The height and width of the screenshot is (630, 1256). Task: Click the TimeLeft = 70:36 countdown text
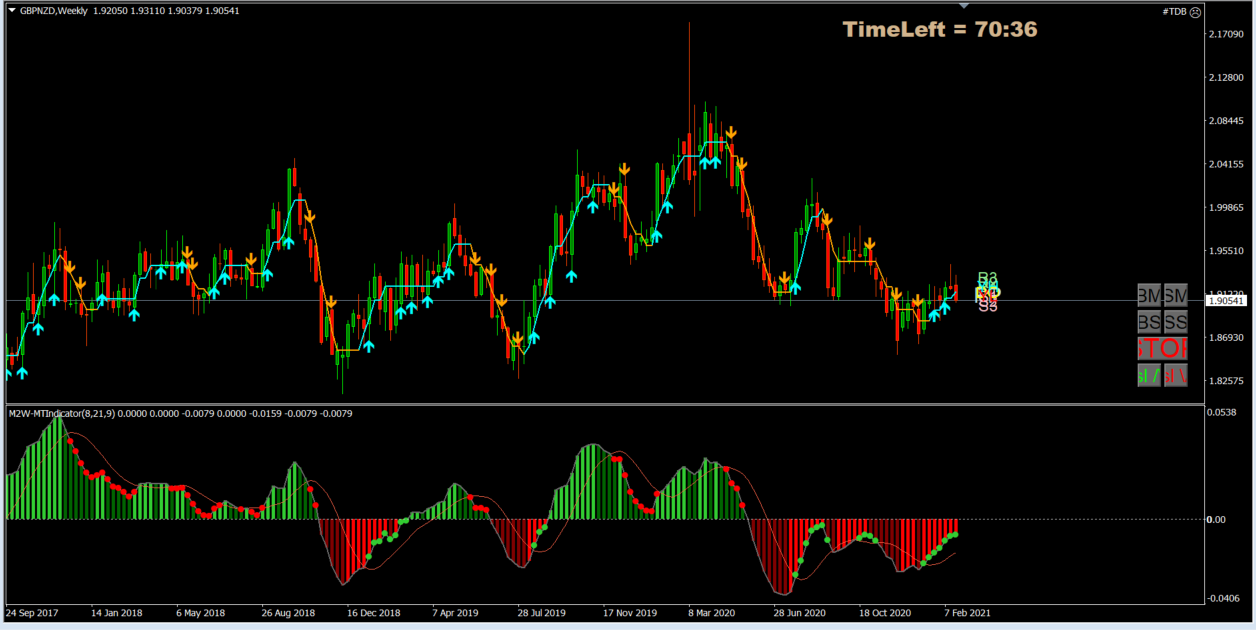tap(938, 30)
